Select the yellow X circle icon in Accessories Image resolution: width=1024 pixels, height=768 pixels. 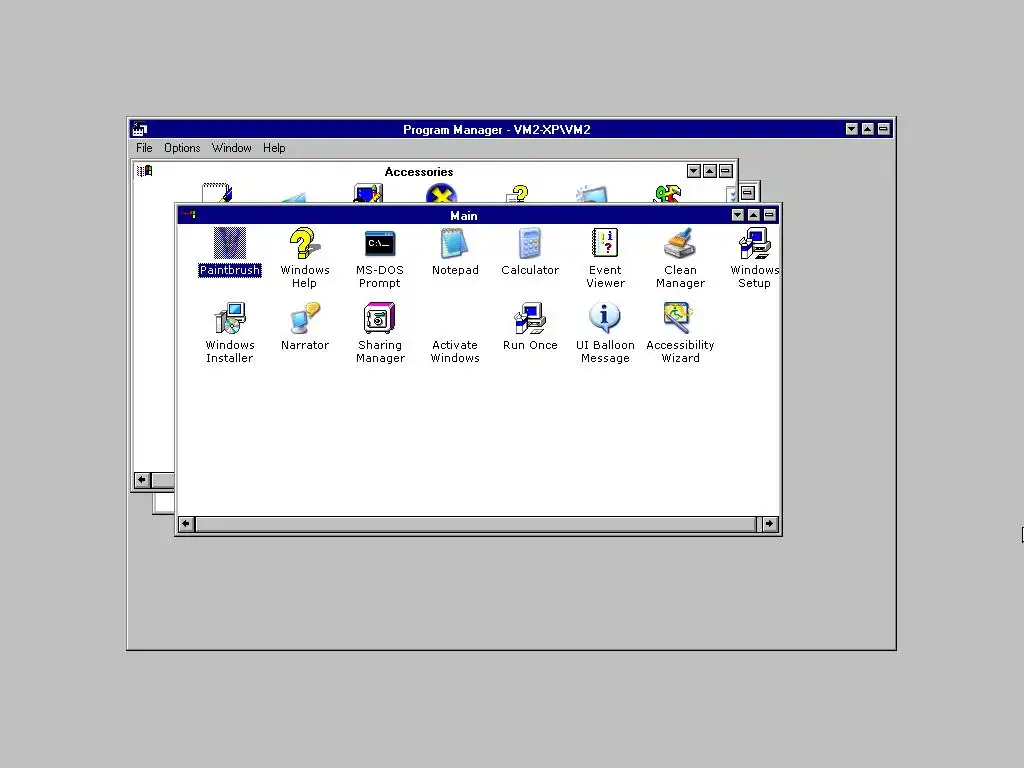441,193
